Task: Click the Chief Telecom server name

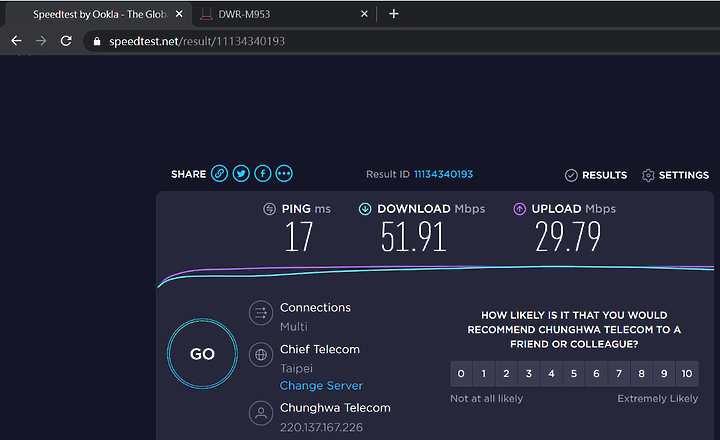Action: [320, 349]
